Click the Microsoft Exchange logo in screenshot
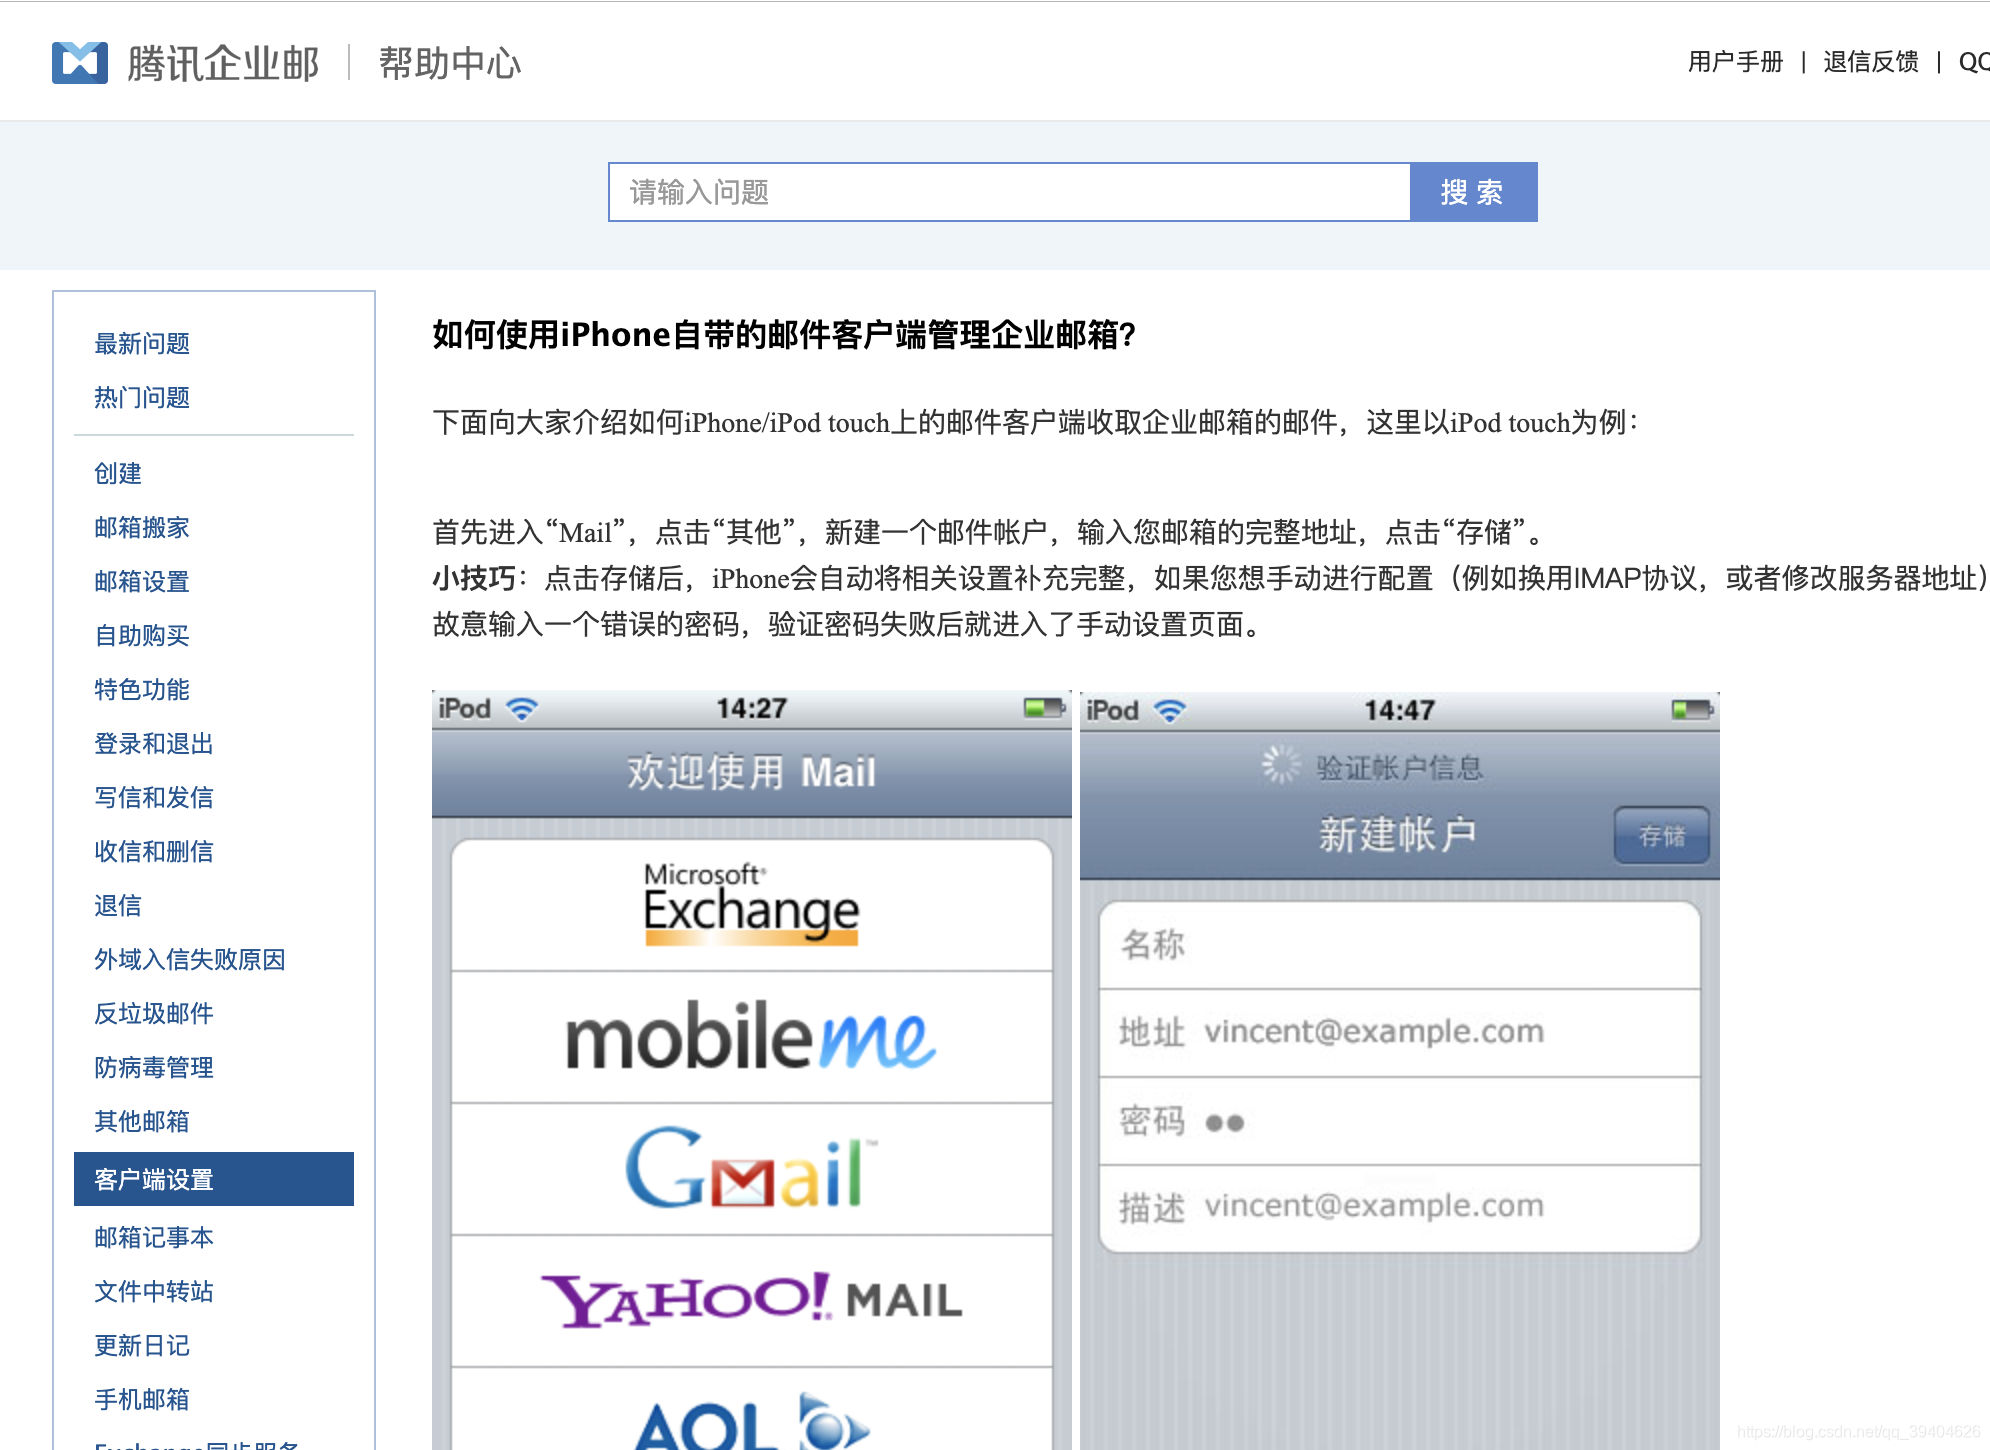 click(752, 903)
